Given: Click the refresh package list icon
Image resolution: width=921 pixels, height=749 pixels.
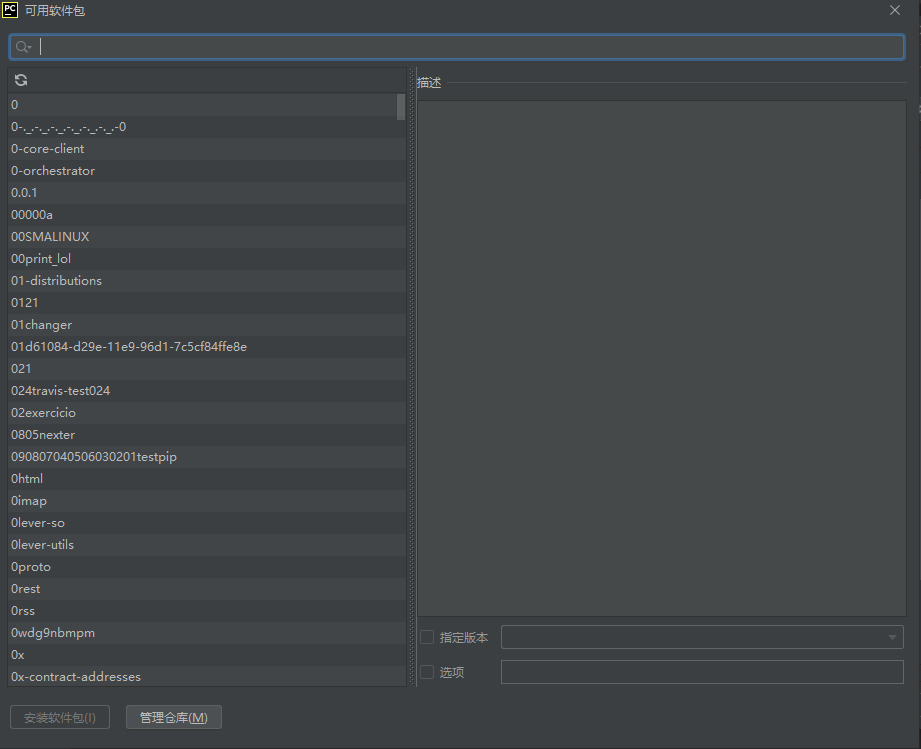Looking at the screenshot, I should (x=21, y=80).
